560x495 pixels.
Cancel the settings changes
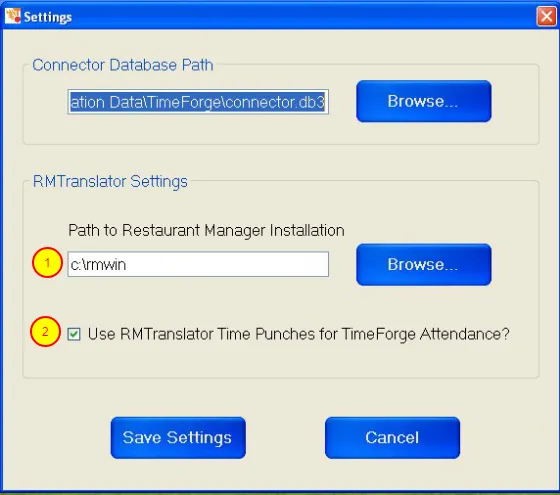tap(392, 438)
